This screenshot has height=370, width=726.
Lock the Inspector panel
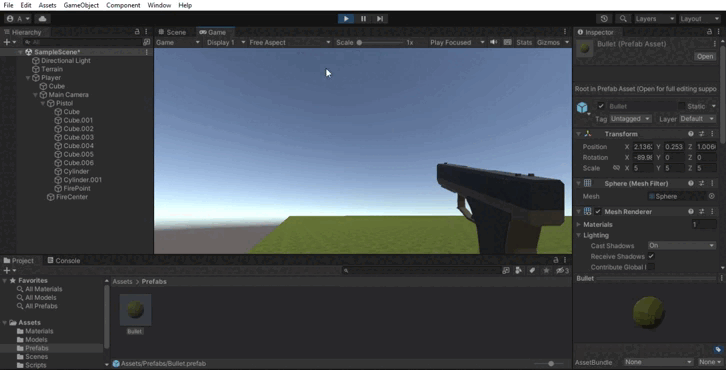709,32
